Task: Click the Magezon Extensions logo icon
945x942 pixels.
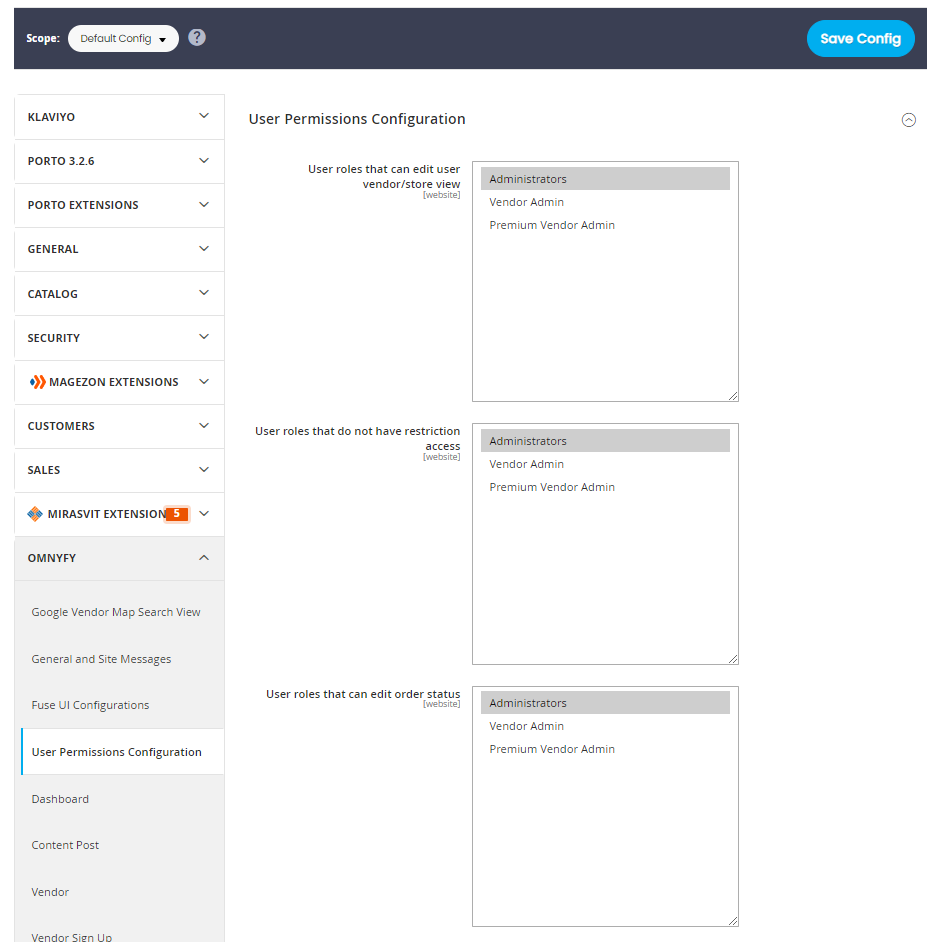Action: click(37, 382)
